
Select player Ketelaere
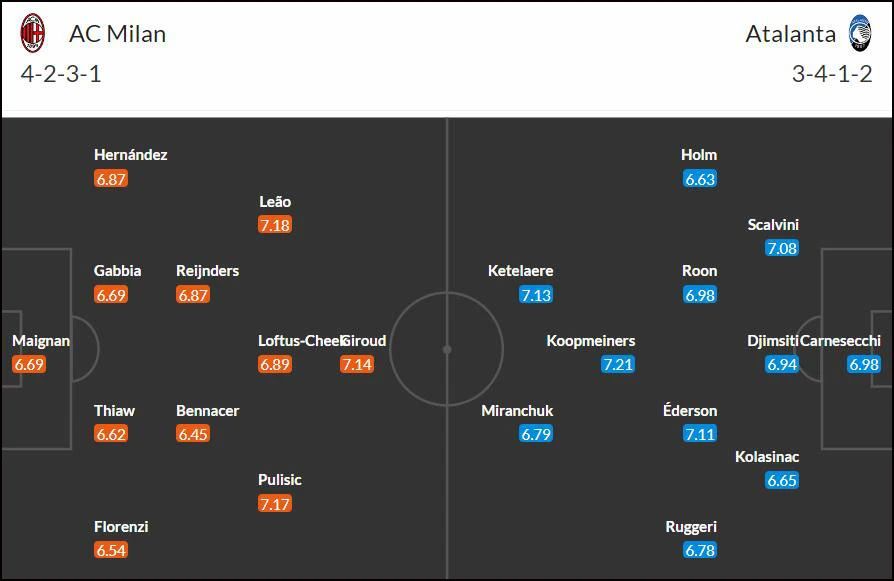pos(521,270)
